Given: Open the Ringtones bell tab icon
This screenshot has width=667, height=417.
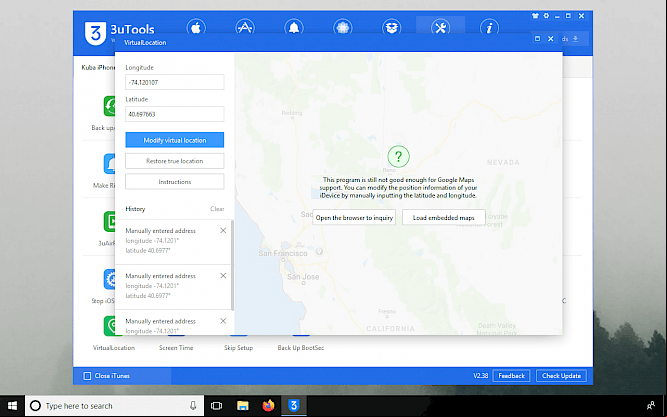Looking at the screenshot, I should 294,28.
